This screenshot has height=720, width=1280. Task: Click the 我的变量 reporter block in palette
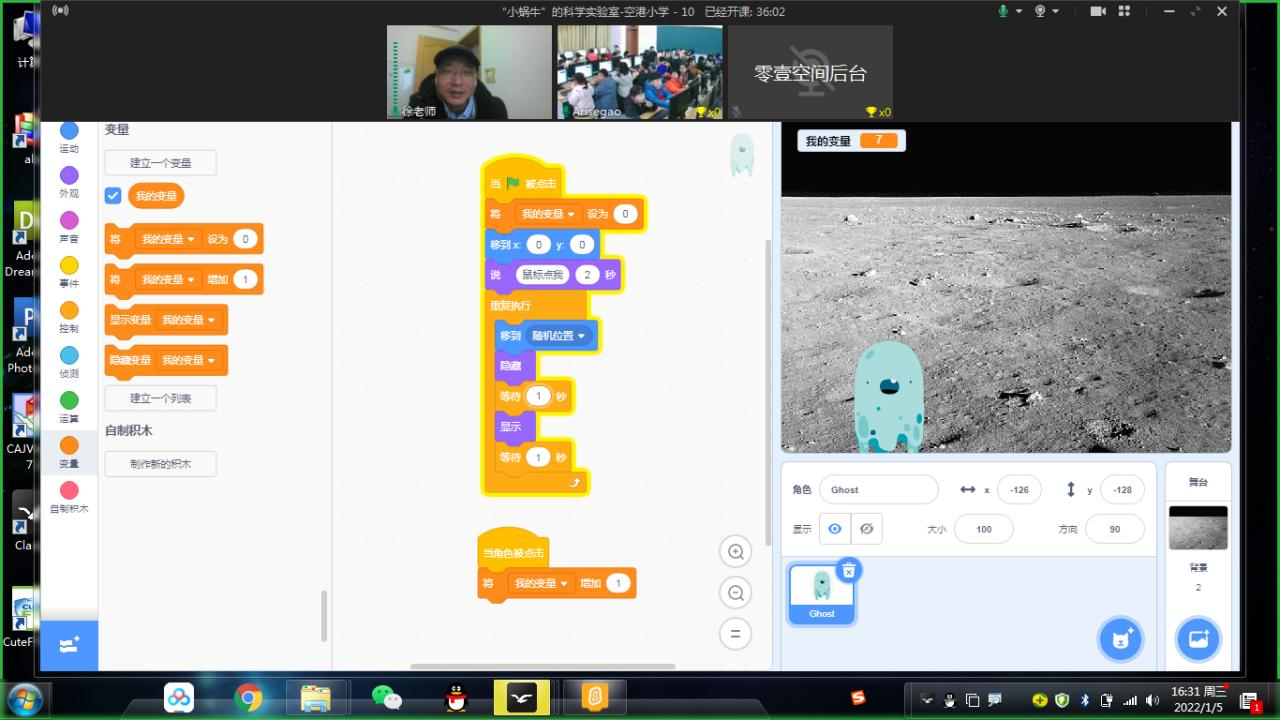[x=156, y=196]
